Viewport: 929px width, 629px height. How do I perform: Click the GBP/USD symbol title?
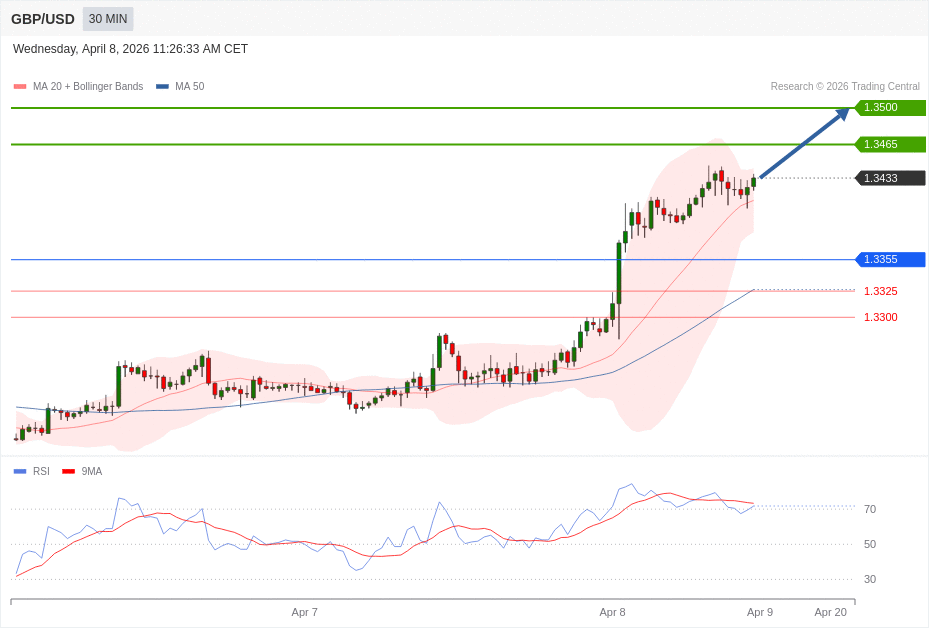(43, 19)
